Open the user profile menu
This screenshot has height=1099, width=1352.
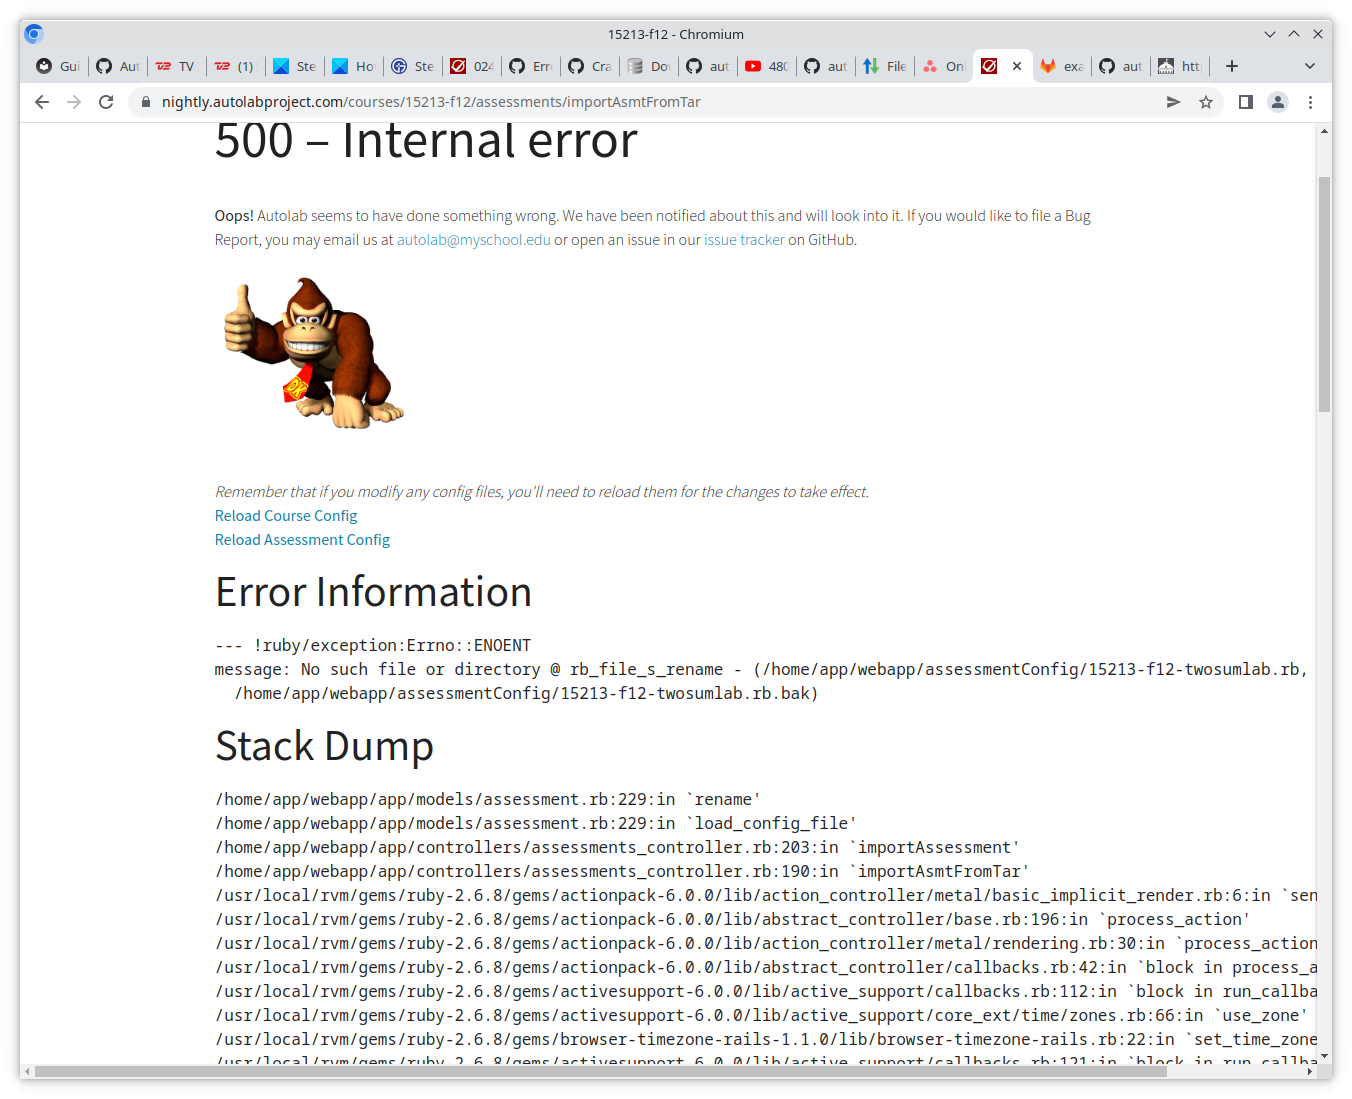click(1278, 102)
